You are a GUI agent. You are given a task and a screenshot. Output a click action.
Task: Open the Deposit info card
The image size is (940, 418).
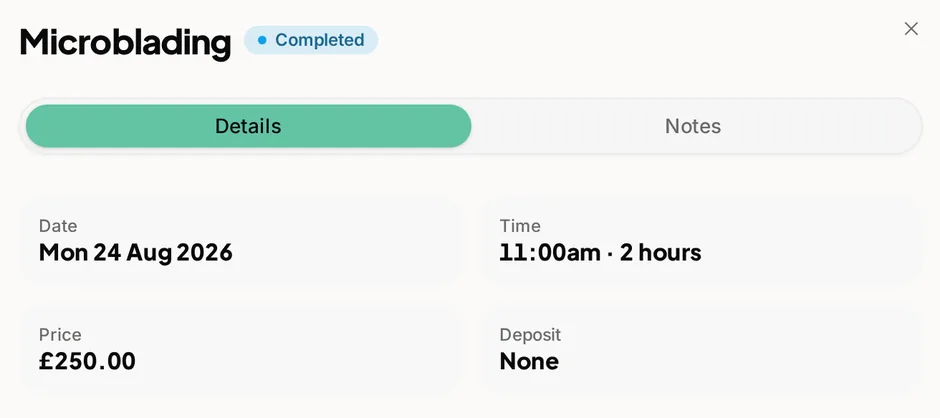[x=702, y=350]
